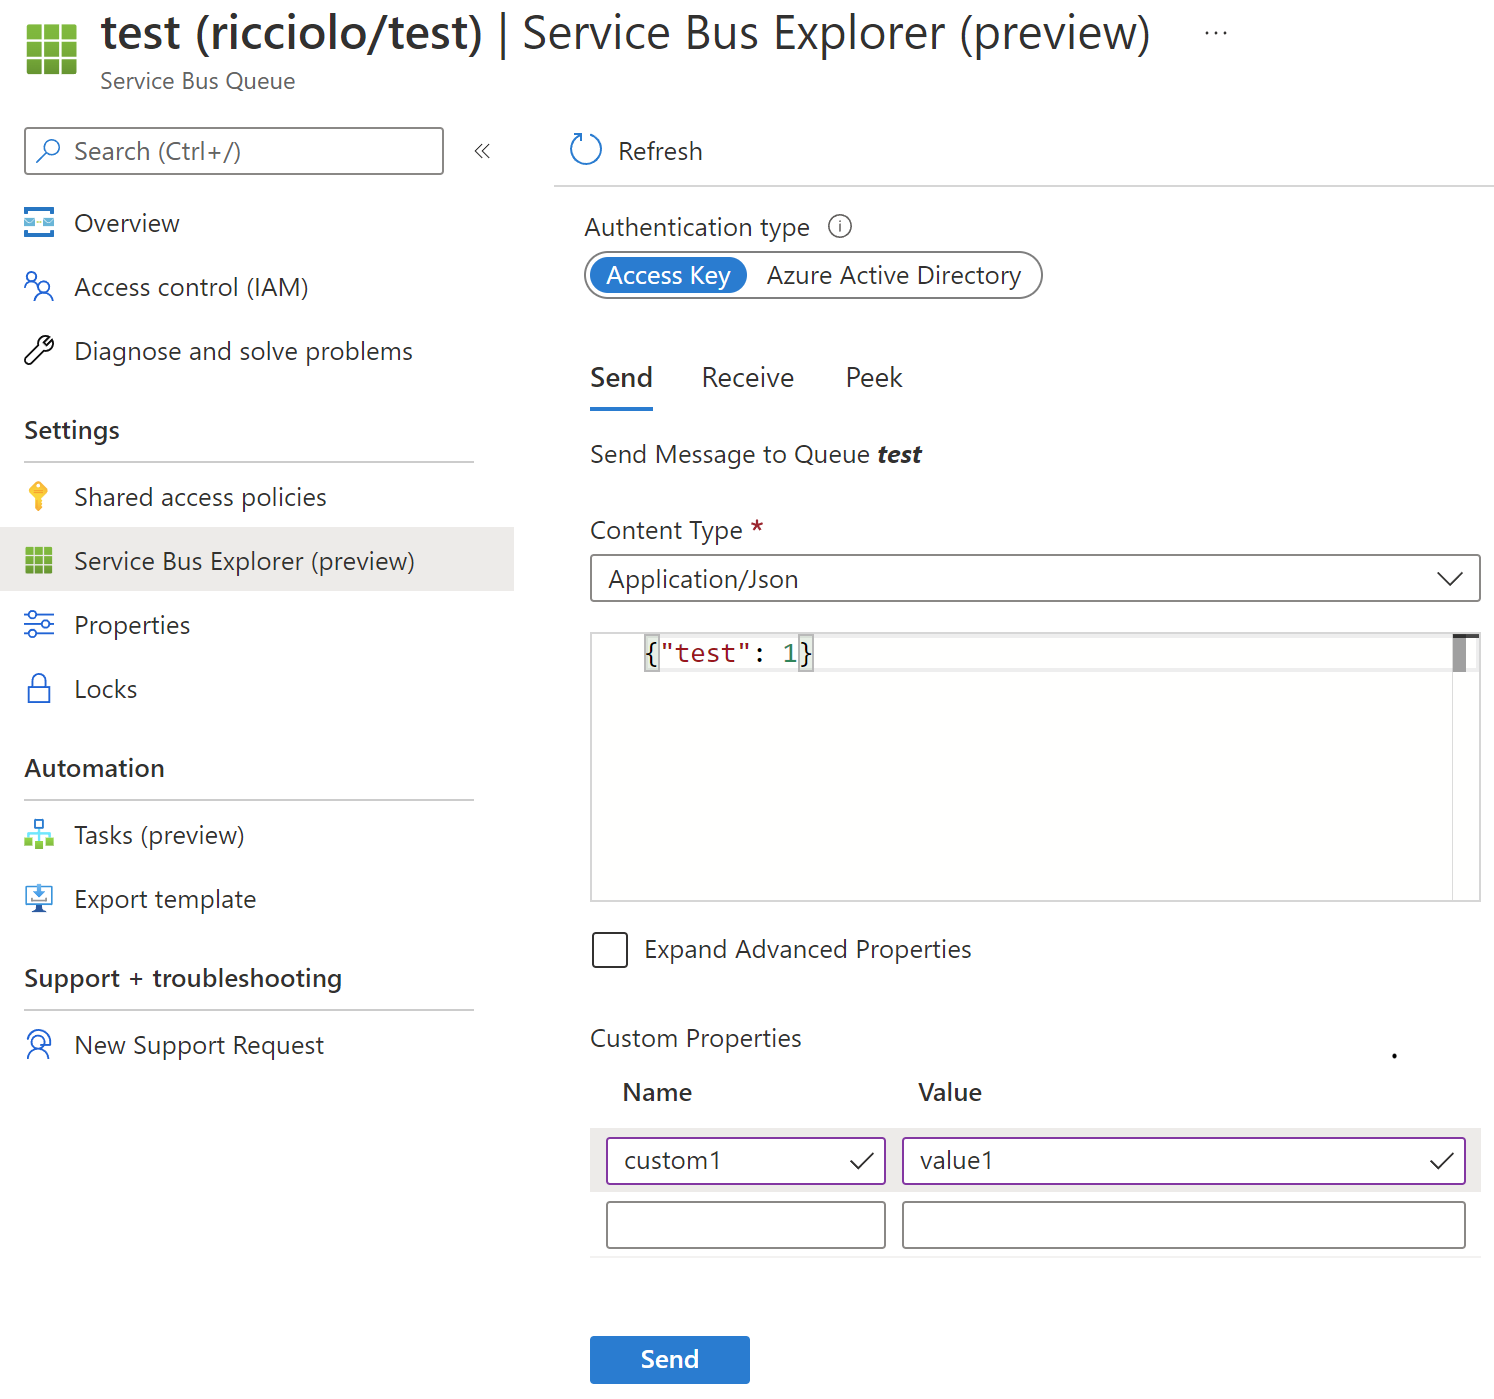Viewport: 1494px width, 1399px height.
Task: Click the message editor vertical scrollbar thumb
Action: tap(1460, 654)
